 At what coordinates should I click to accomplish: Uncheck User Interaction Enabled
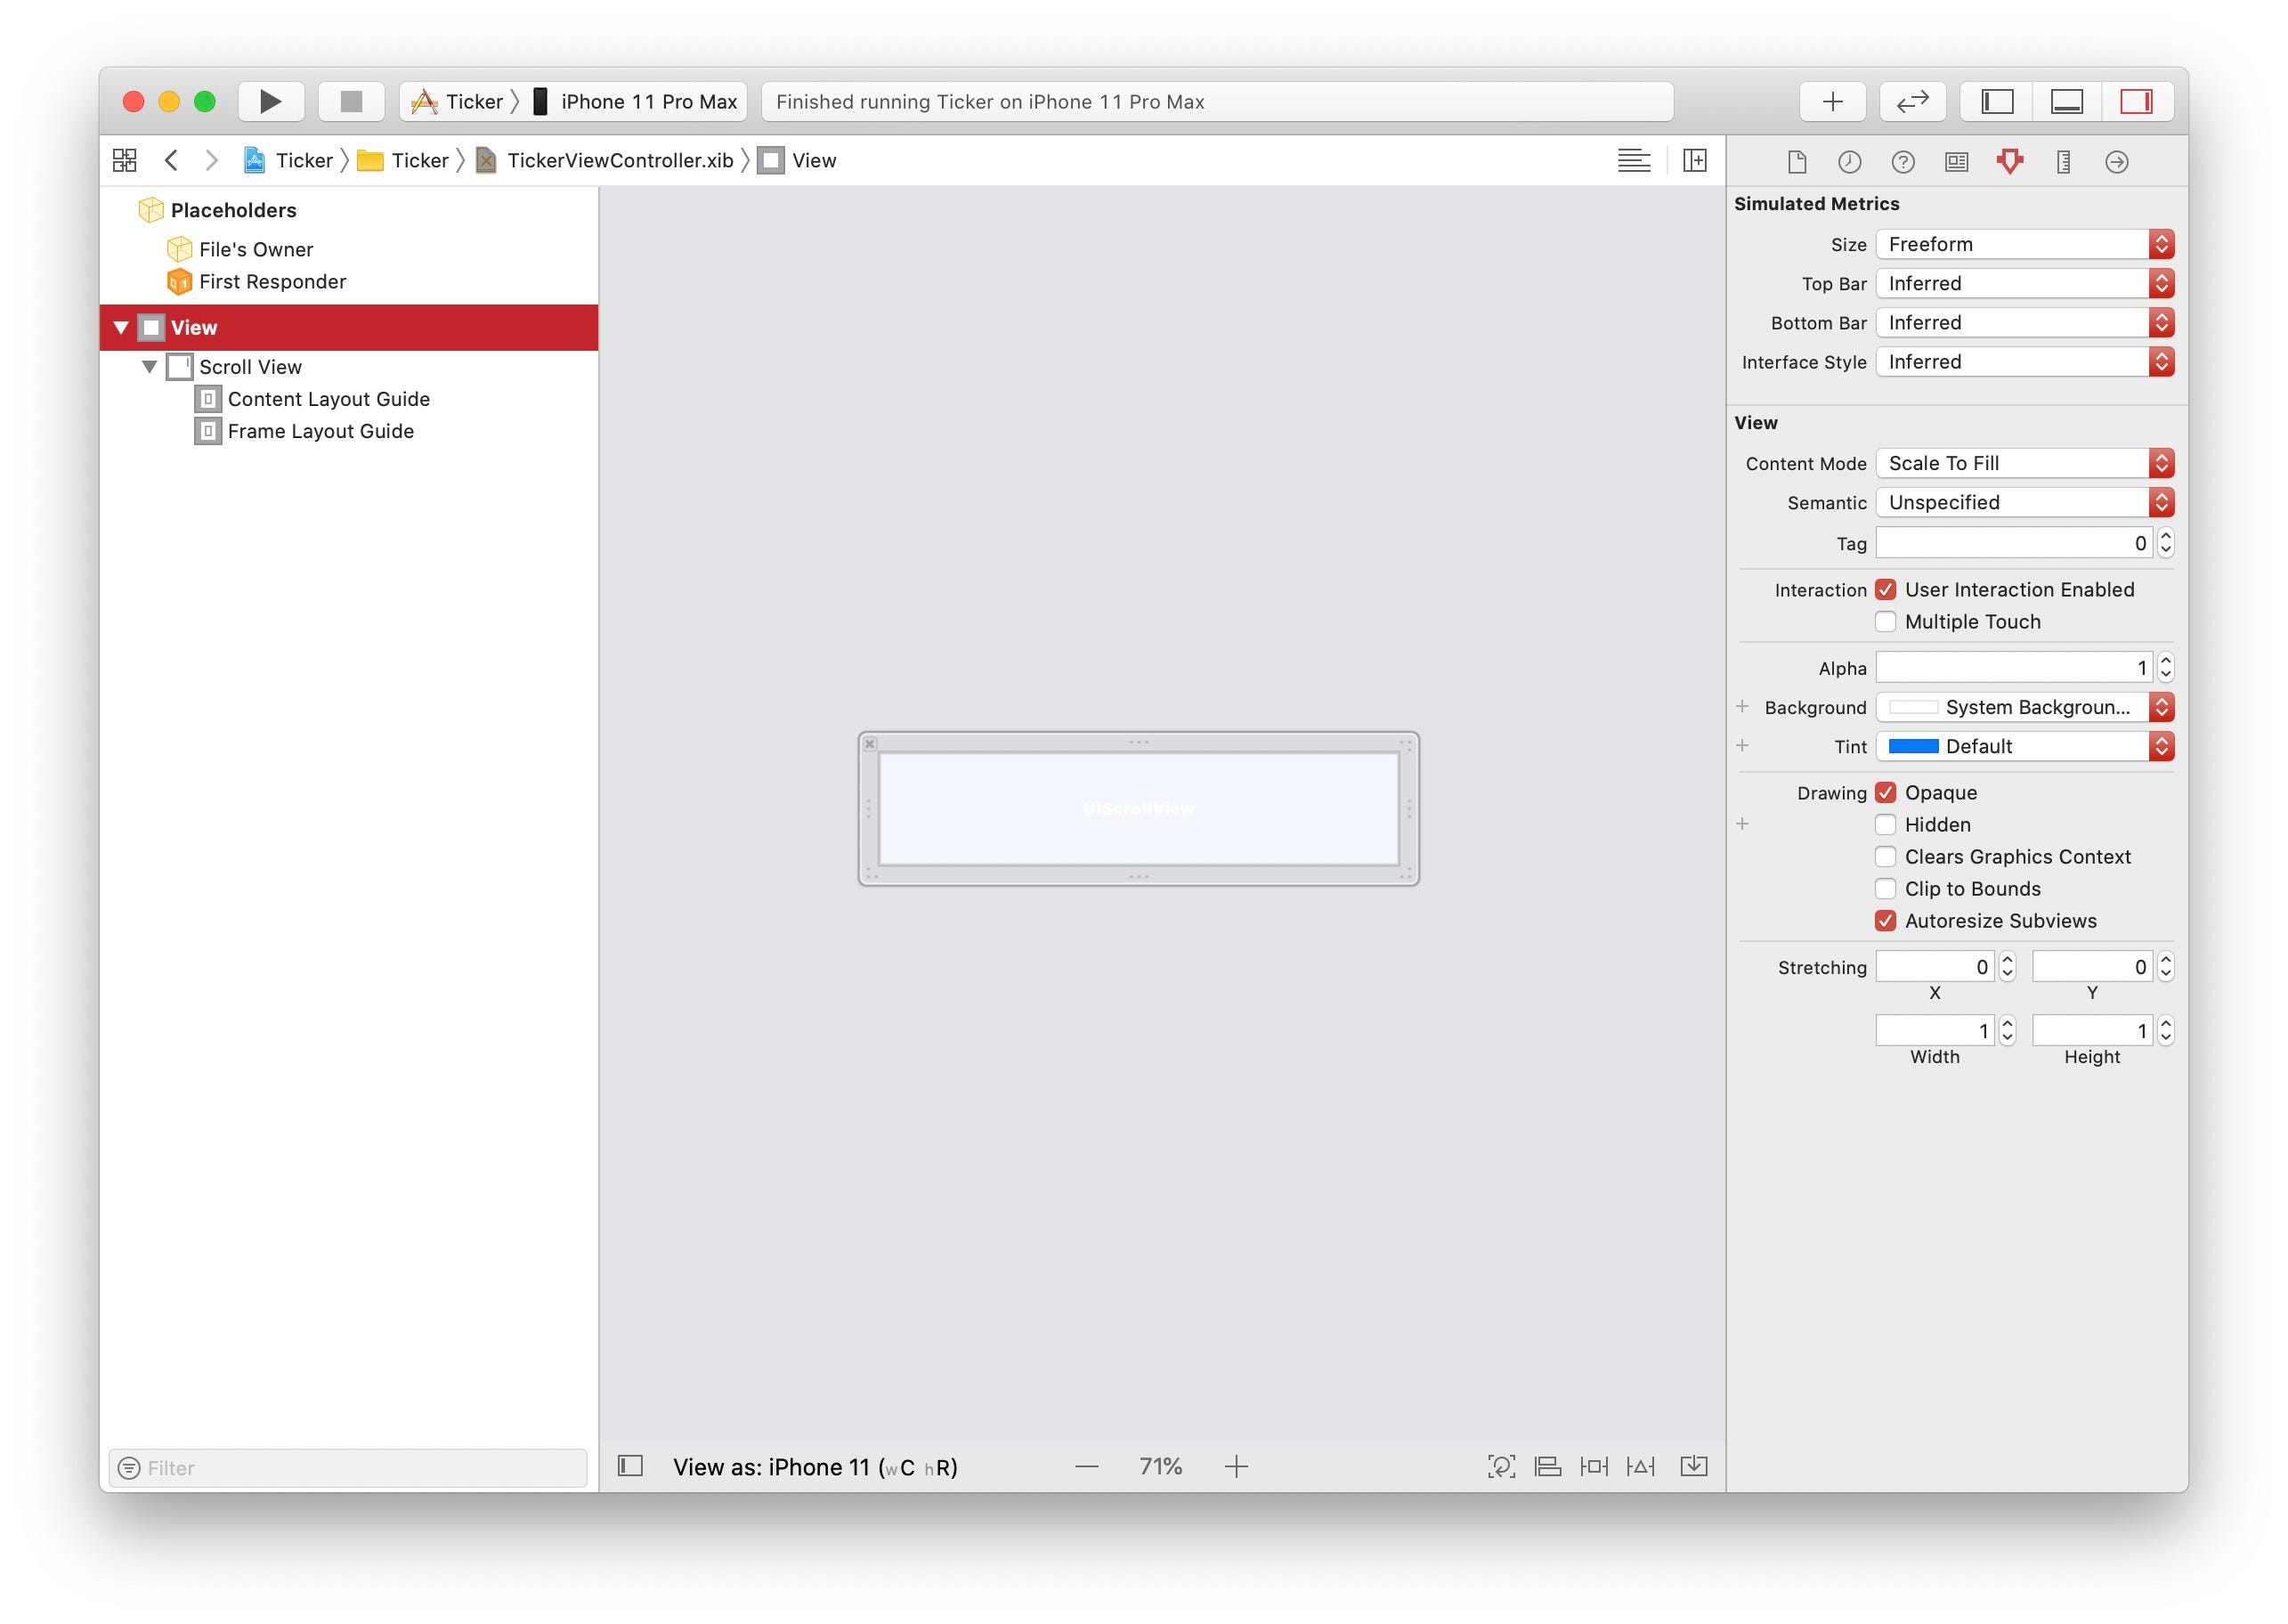(1885, 590)
